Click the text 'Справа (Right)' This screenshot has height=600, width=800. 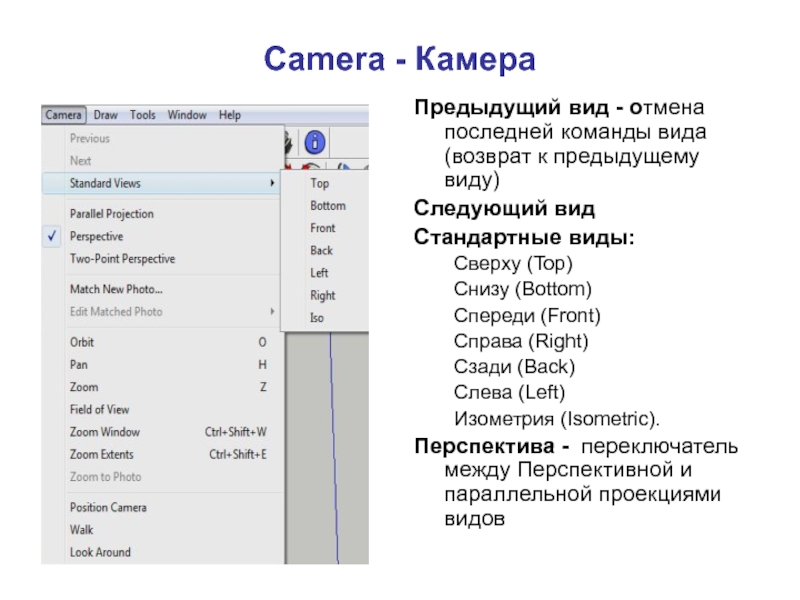[521, 341]
